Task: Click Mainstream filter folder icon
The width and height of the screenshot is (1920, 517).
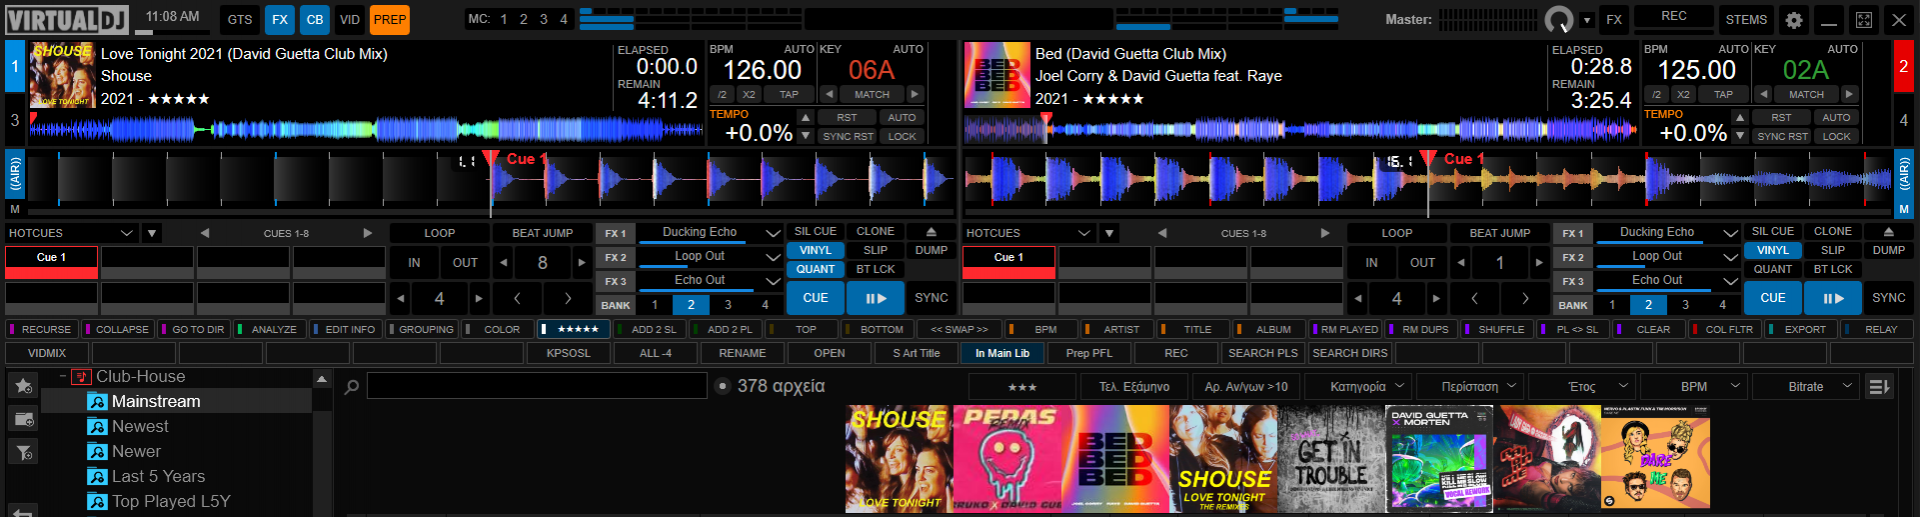Action: pos(97,401)
